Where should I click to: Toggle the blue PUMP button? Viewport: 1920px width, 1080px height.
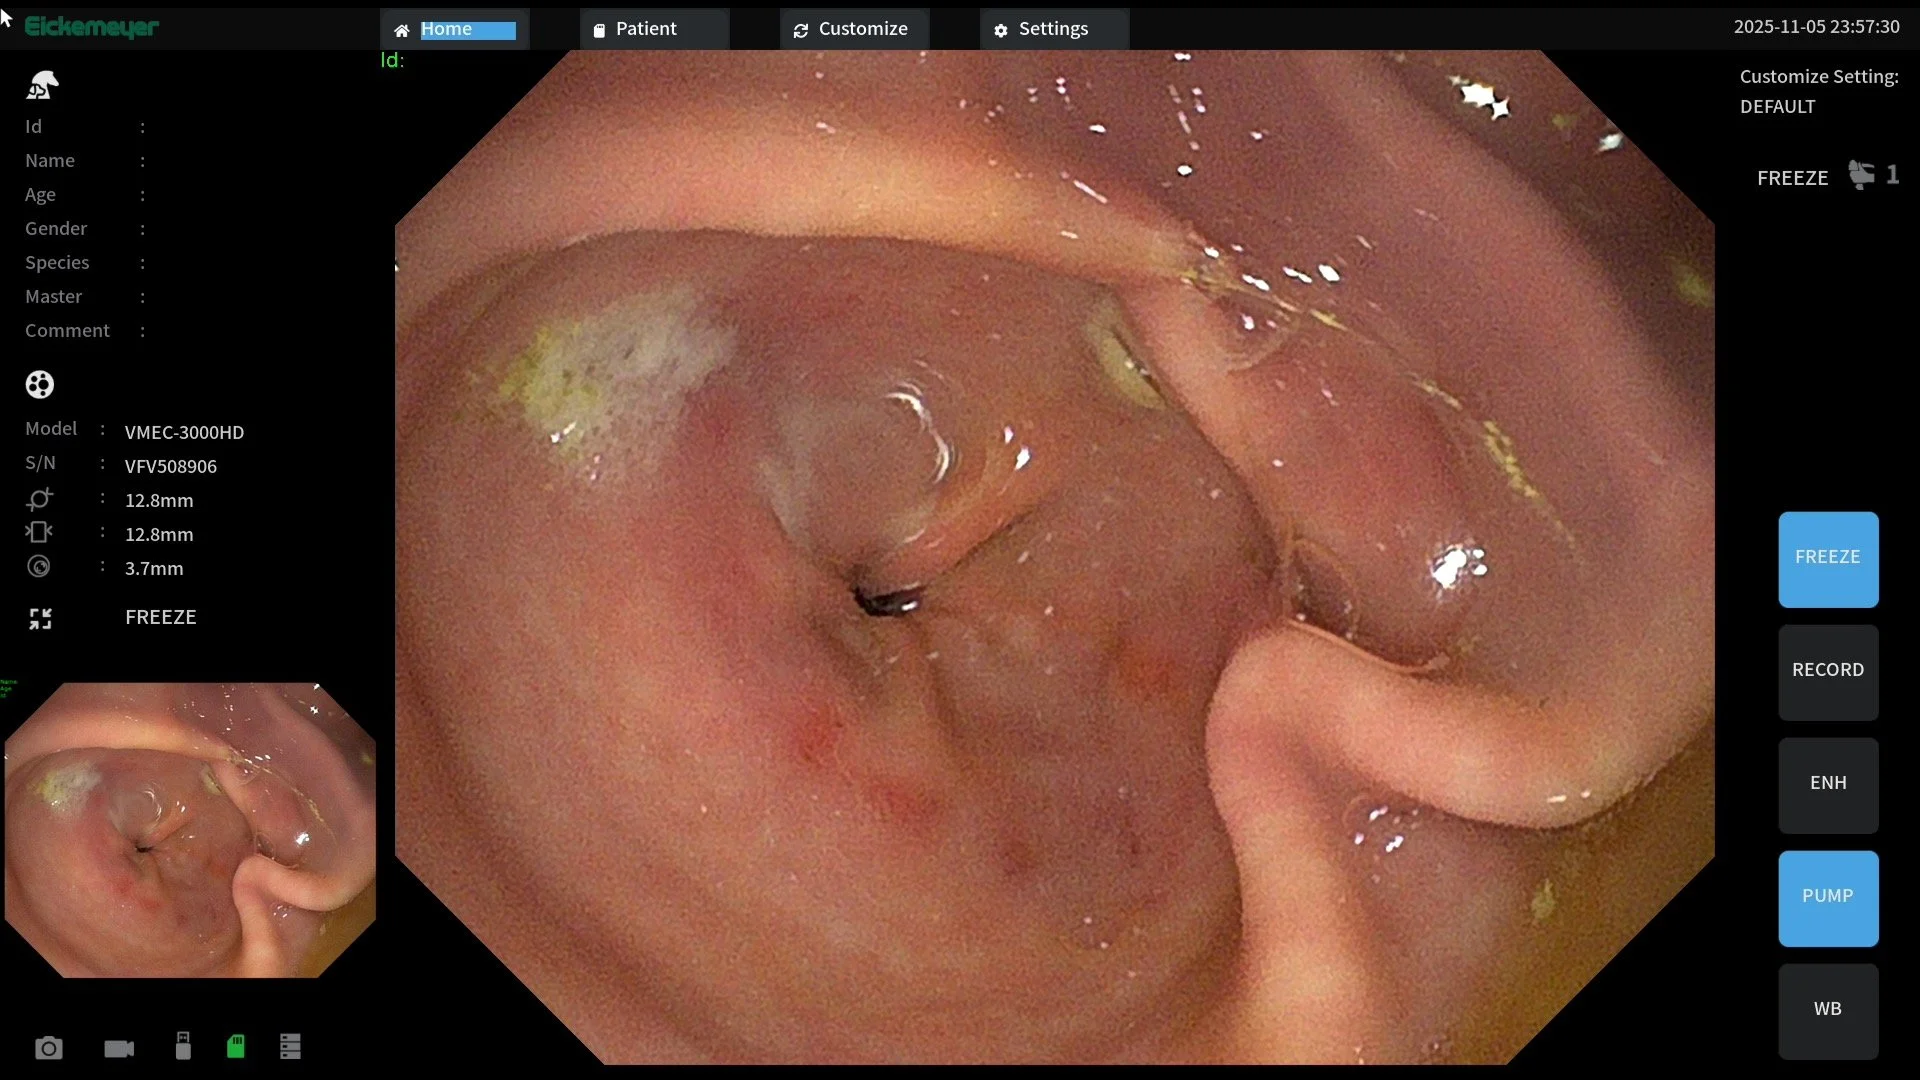(x=1827, y=898)
